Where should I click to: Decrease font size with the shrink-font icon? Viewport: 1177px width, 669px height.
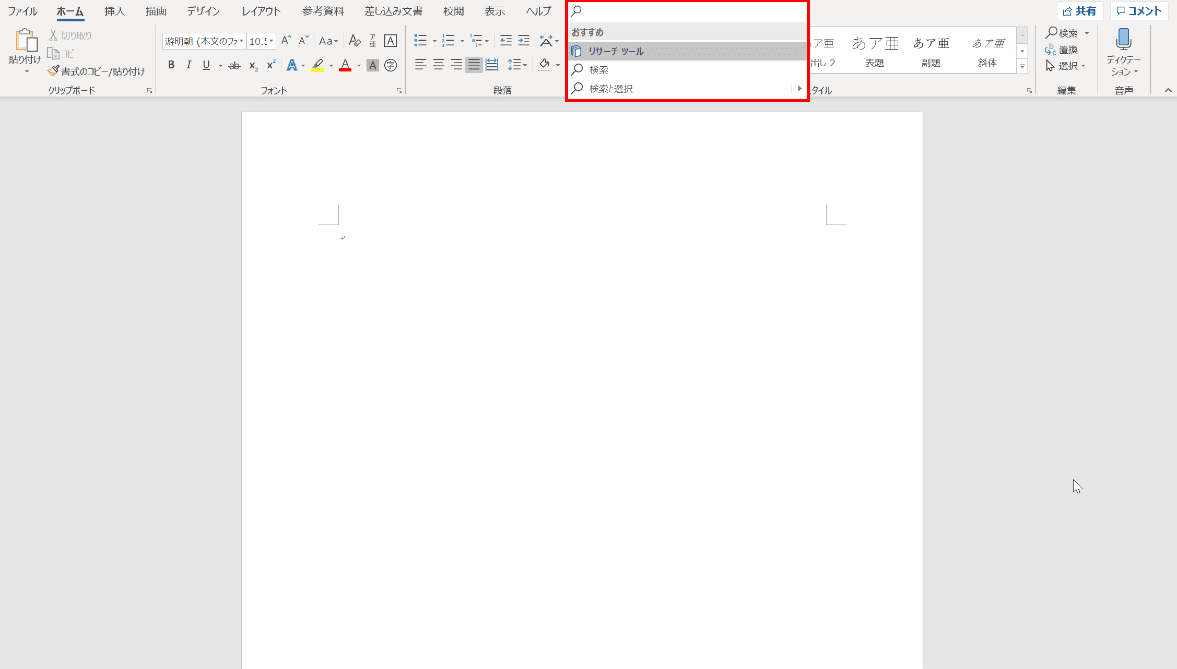pos(304,41)
